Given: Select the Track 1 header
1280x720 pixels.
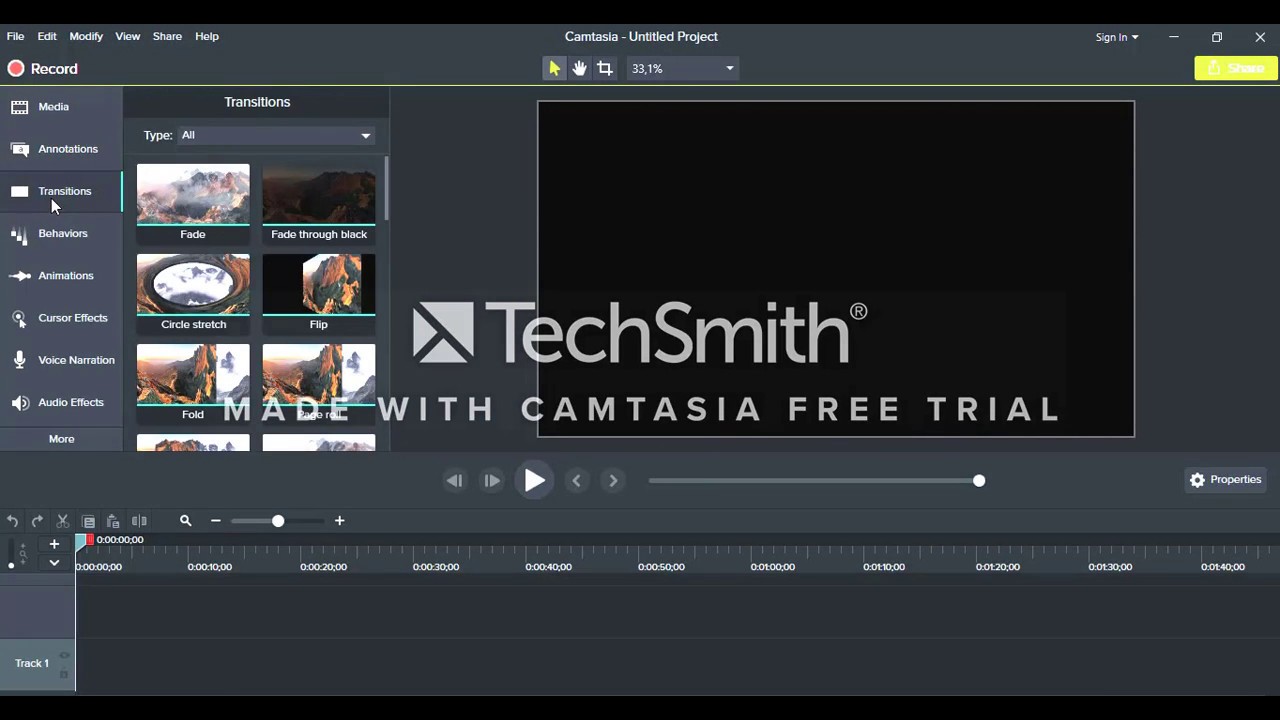Looking at the screenshot, I should 37,664.
